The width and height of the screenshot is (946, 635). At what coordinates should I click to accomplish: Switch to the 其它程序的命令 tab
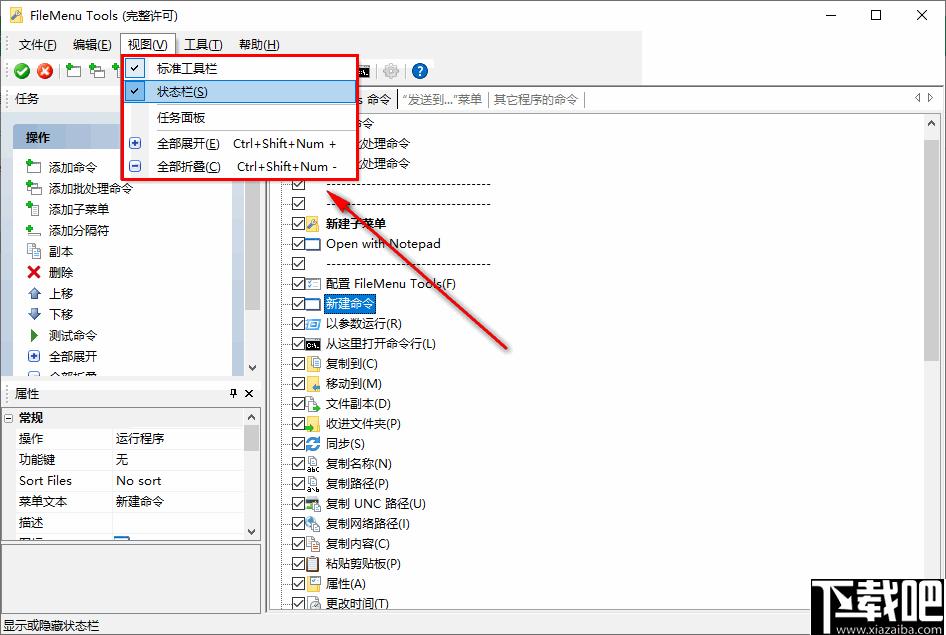pos(537,98)
